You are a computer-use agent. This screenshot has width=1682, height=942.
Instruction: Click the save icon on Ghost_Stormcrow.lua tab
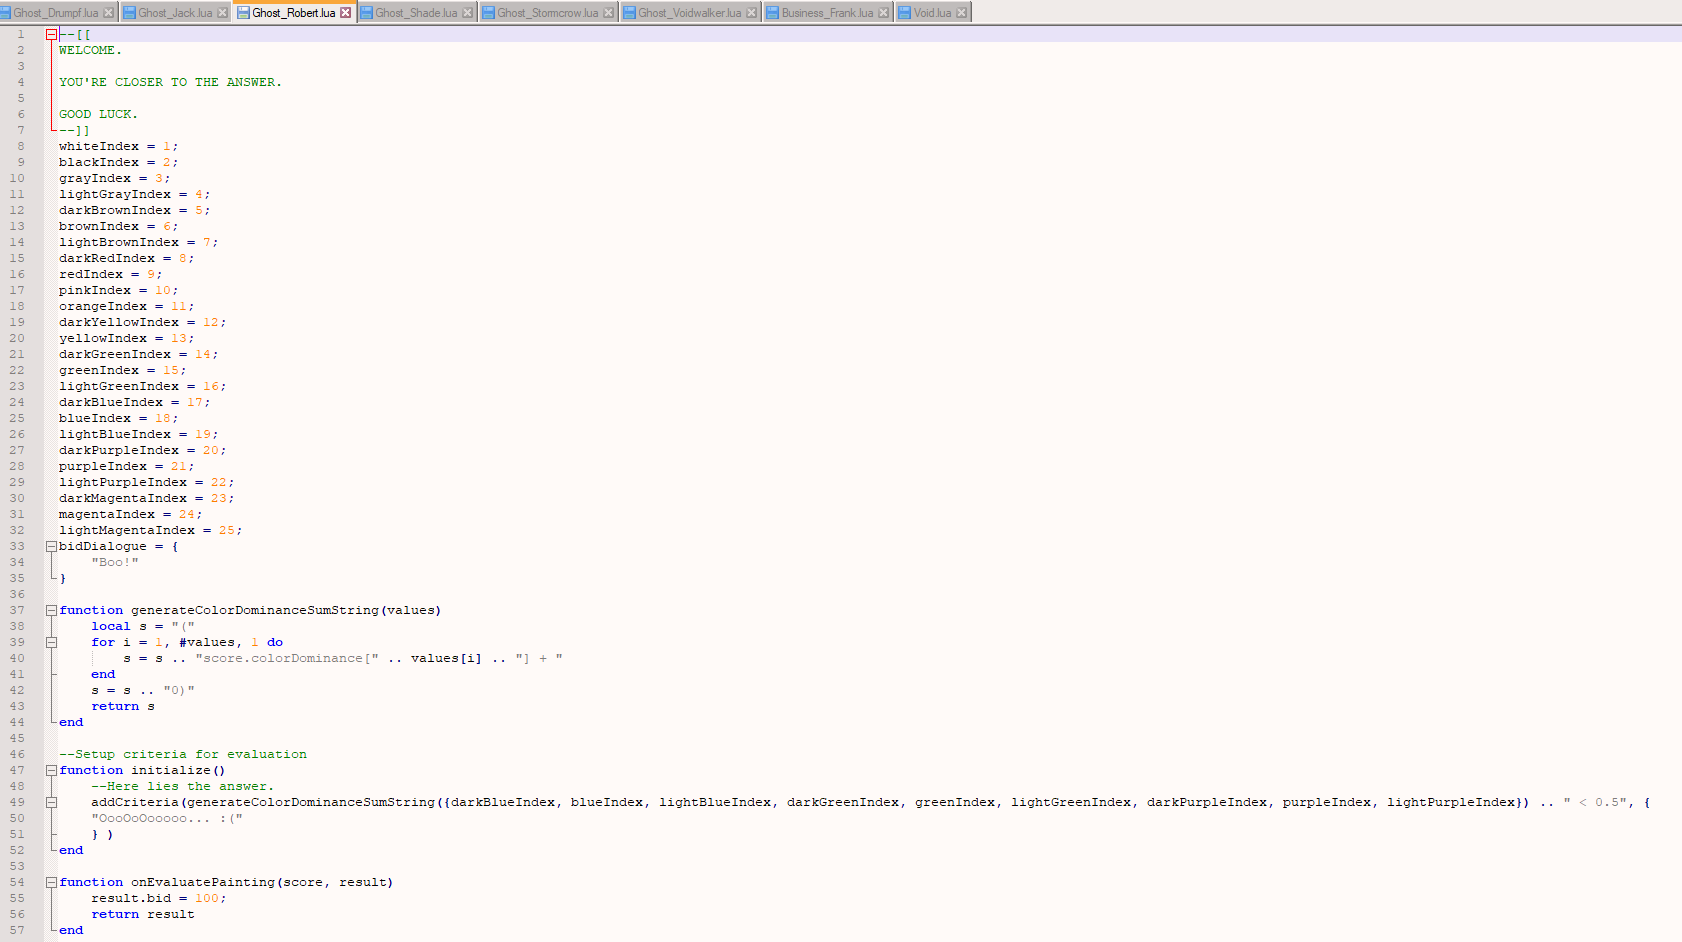click(x=488, y=13)
